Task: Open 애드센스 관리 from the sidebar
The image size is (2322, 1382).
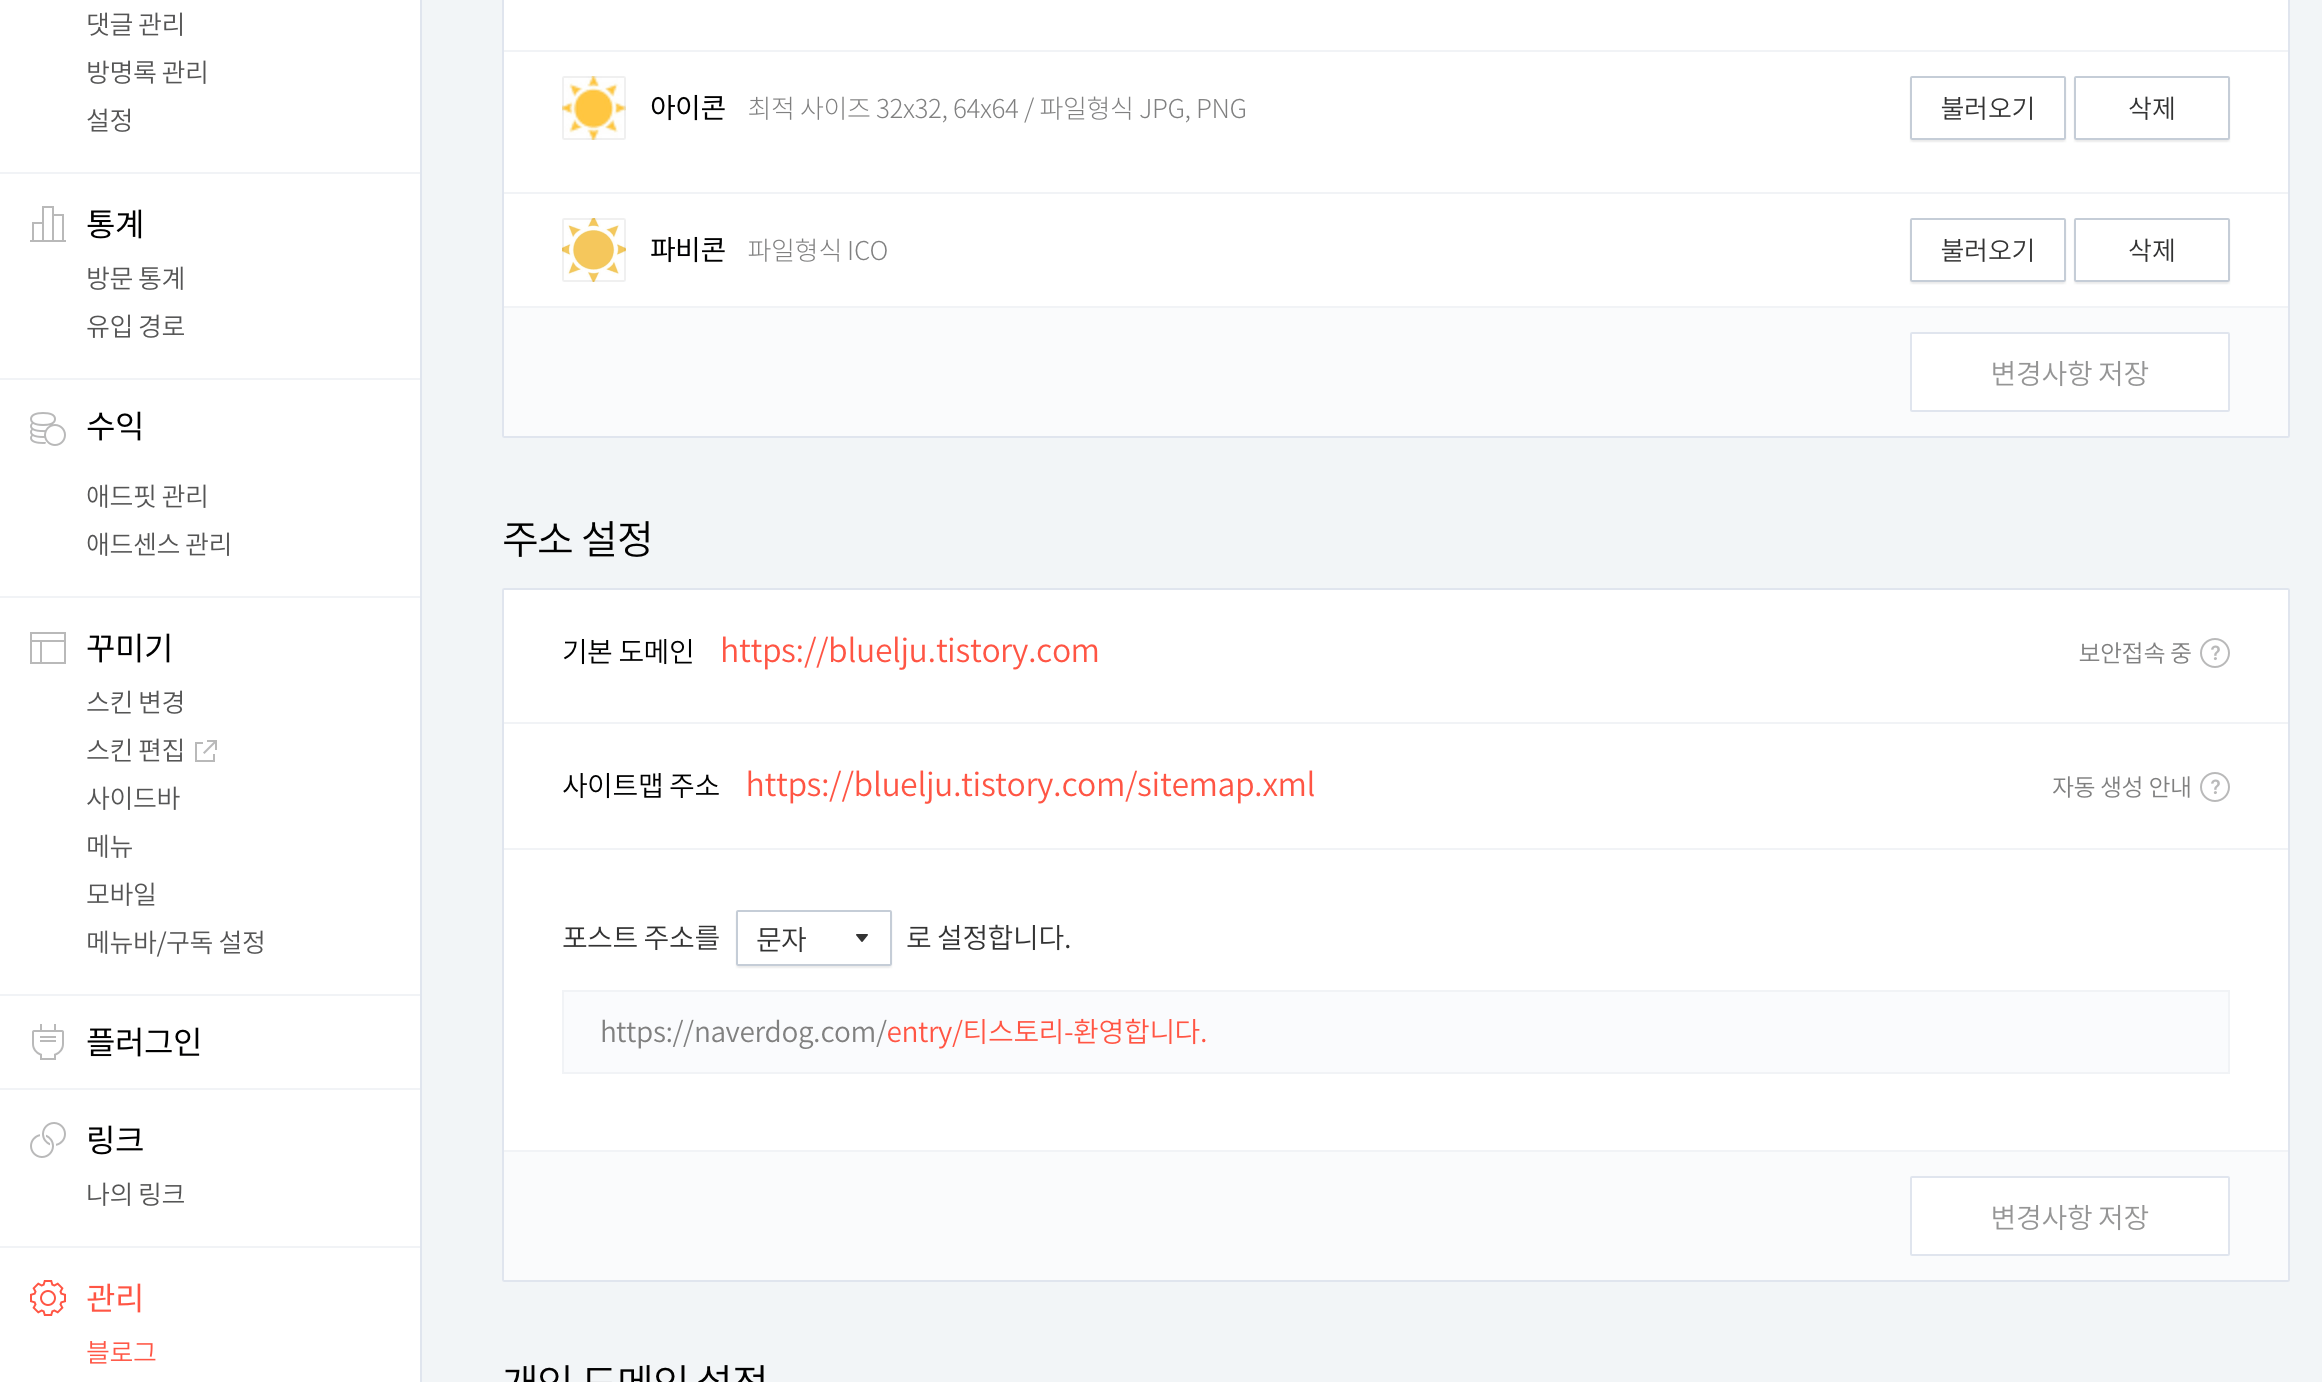Action: click(x=158, y=543)
